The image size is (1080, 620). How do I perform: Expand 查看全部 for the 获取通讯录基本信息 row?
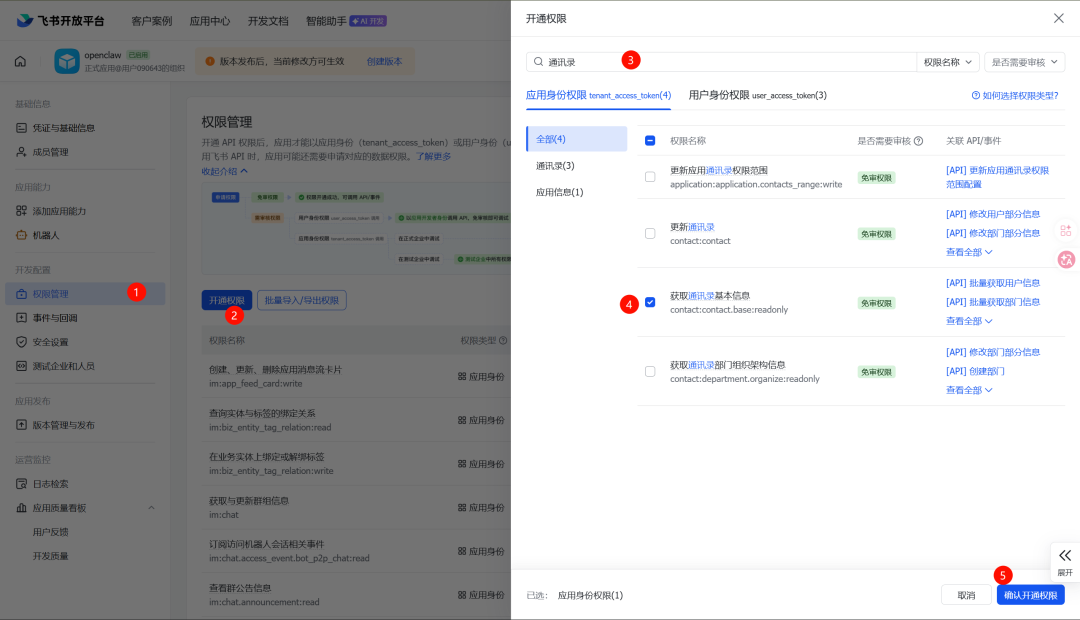(x=969, y=322)
